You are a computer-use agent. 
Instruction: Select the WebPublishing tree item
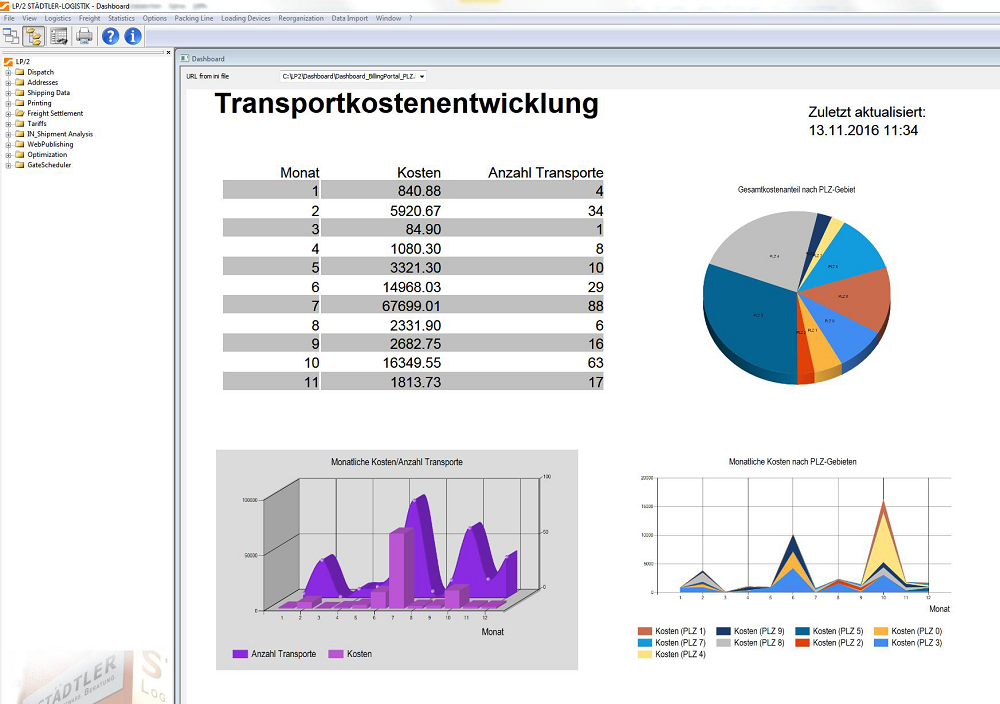[x=50, y=144]
